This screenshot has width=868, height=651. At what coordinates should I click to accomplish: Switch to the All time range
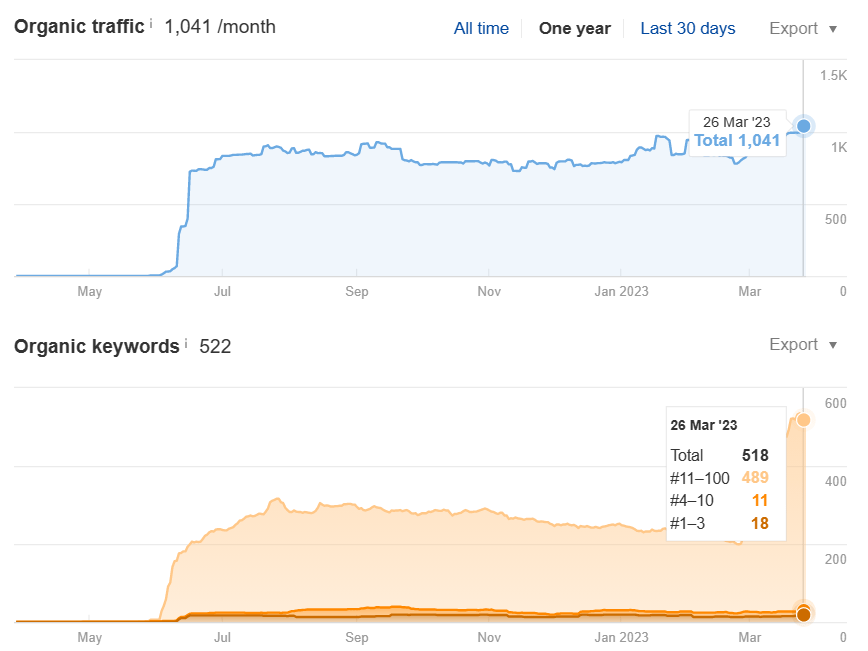(481, 28)
